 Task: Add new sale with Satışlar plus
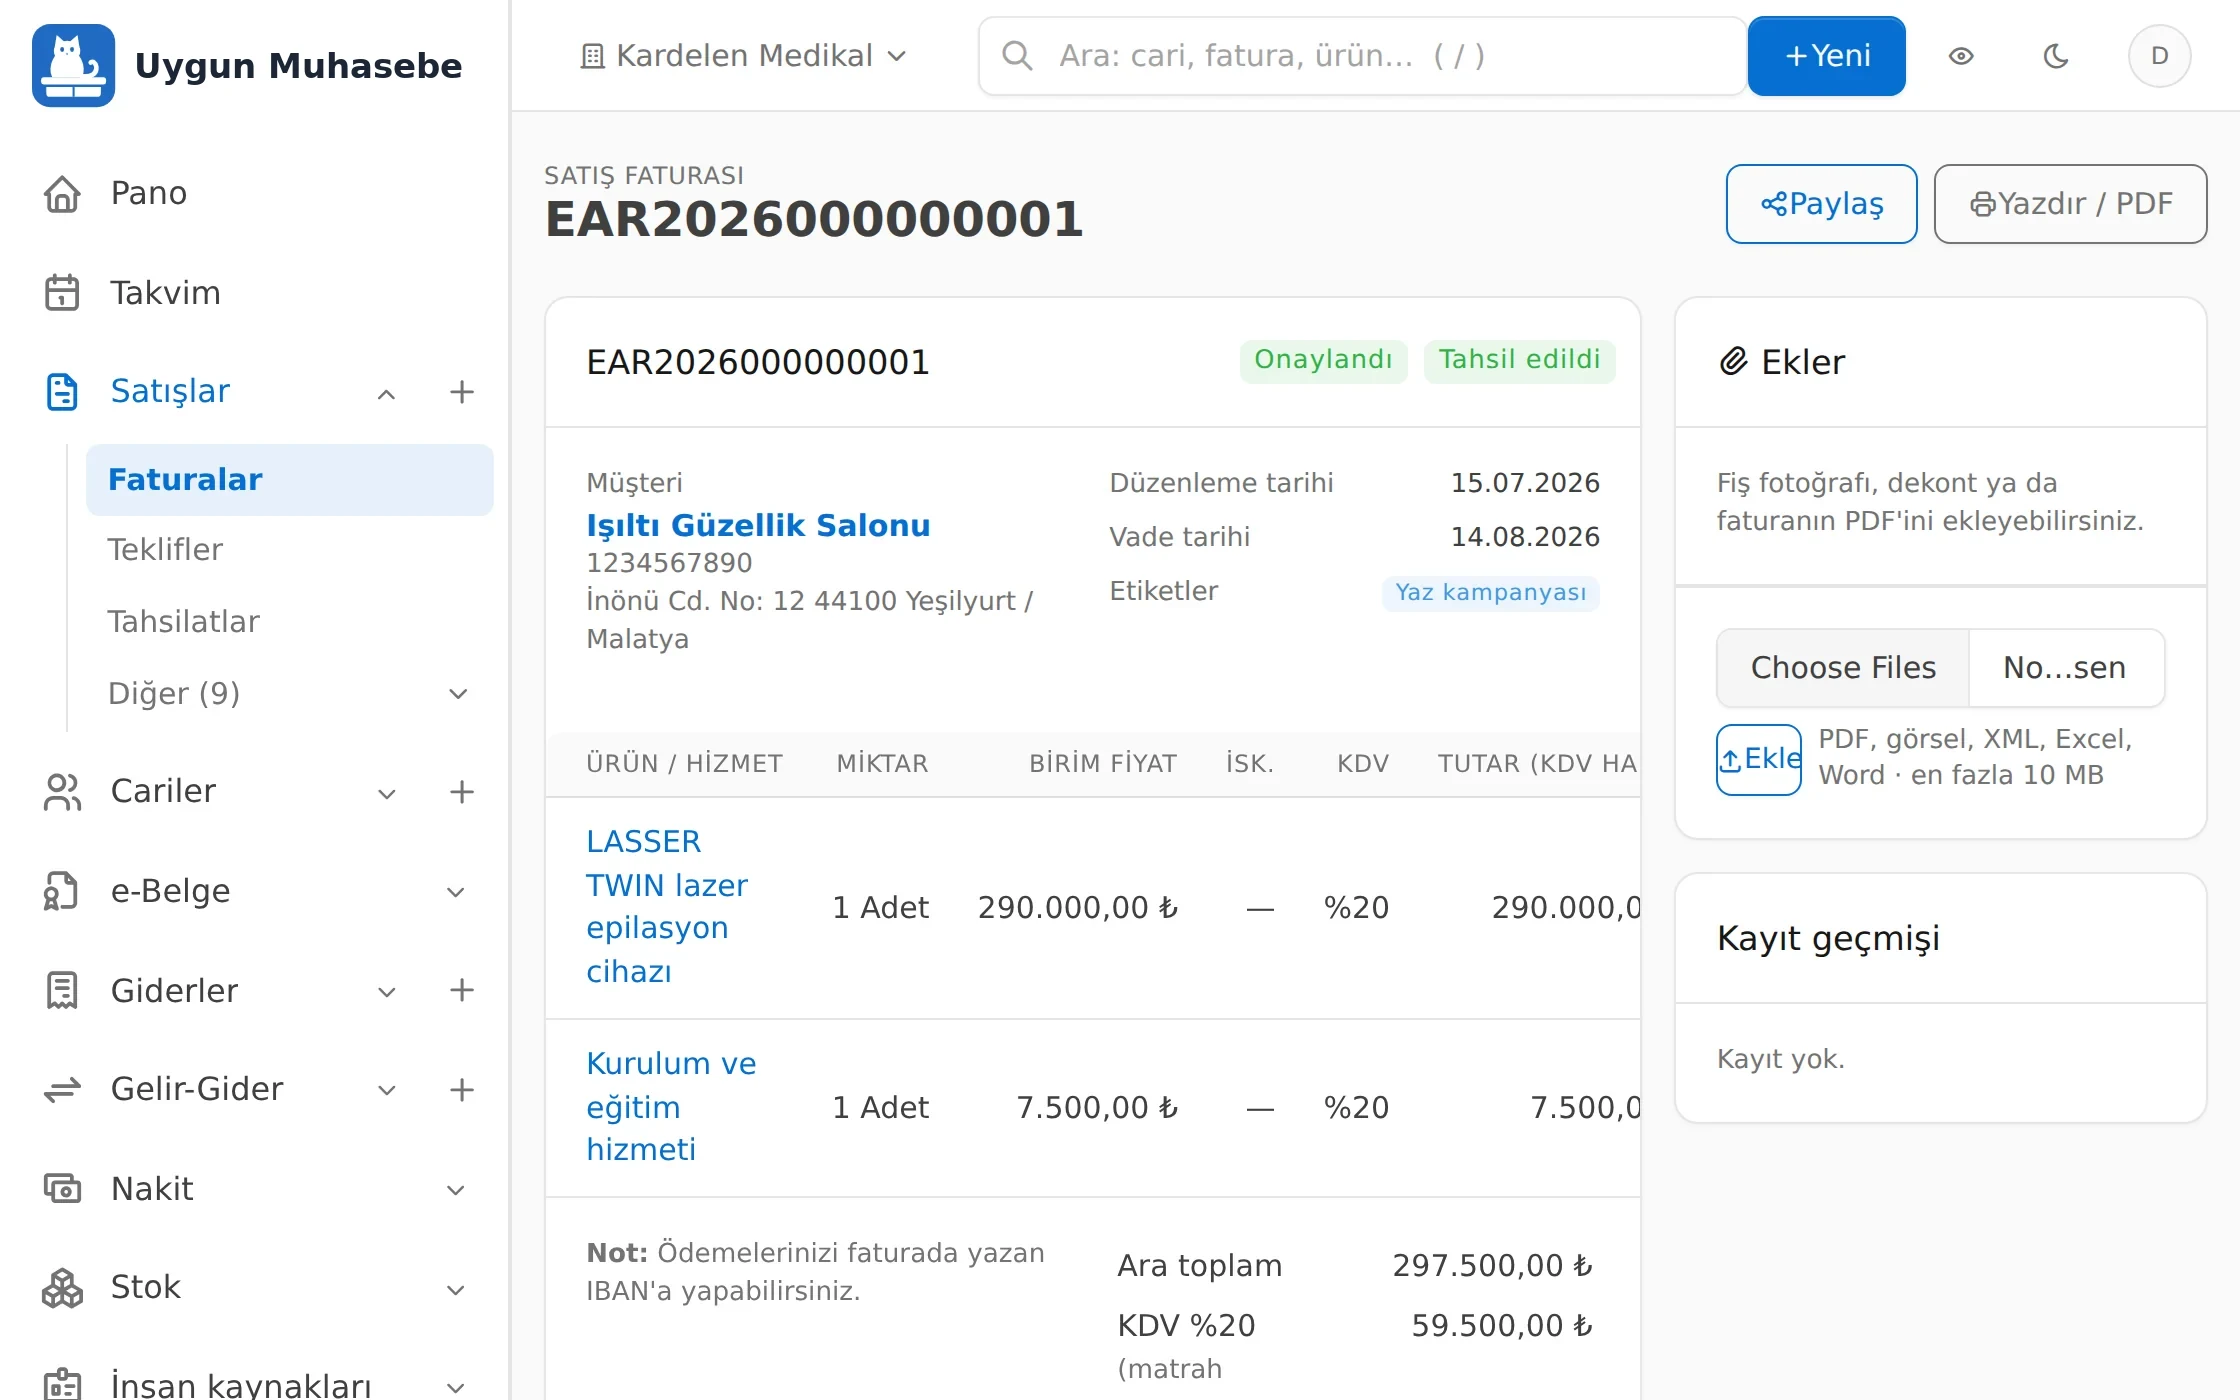[x=461, y=391]
